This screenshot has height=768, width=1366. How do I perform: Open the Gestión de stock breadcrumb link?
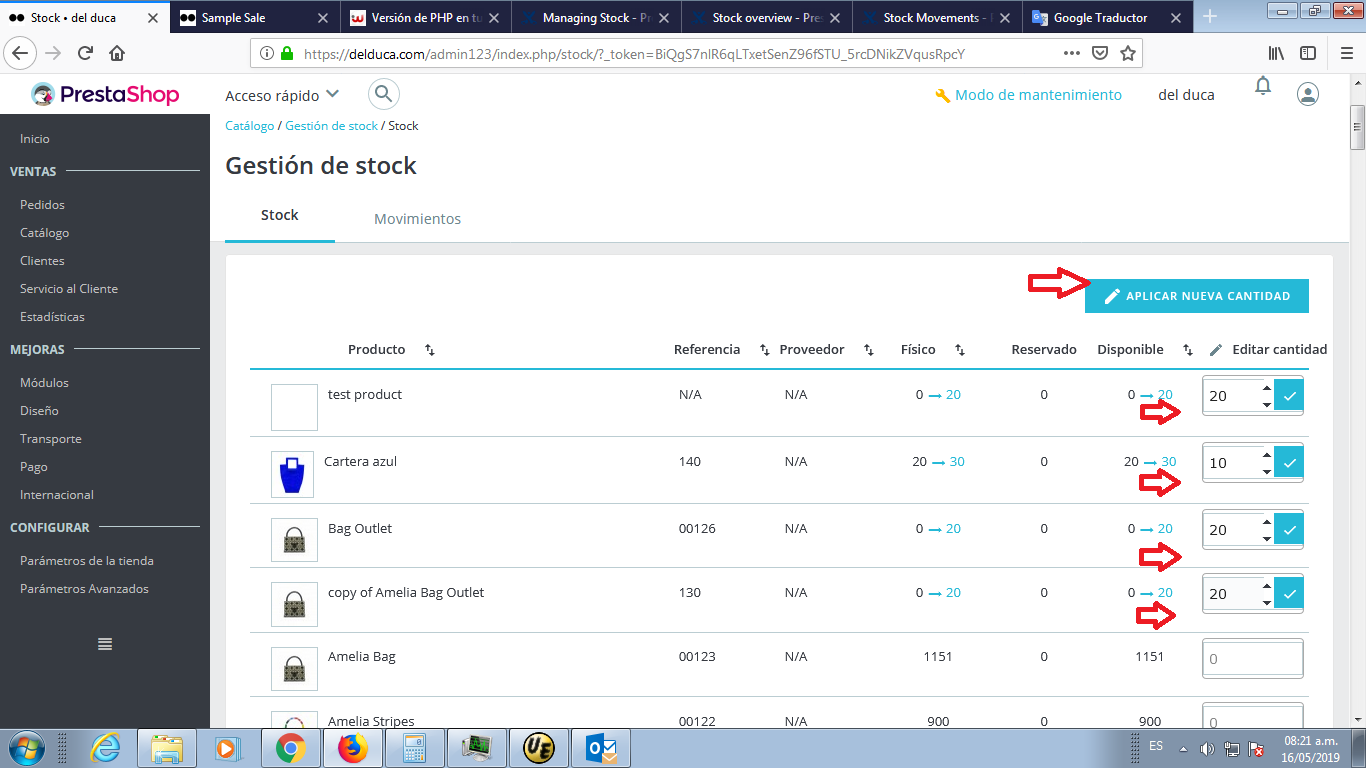click(x=331, y=125)
